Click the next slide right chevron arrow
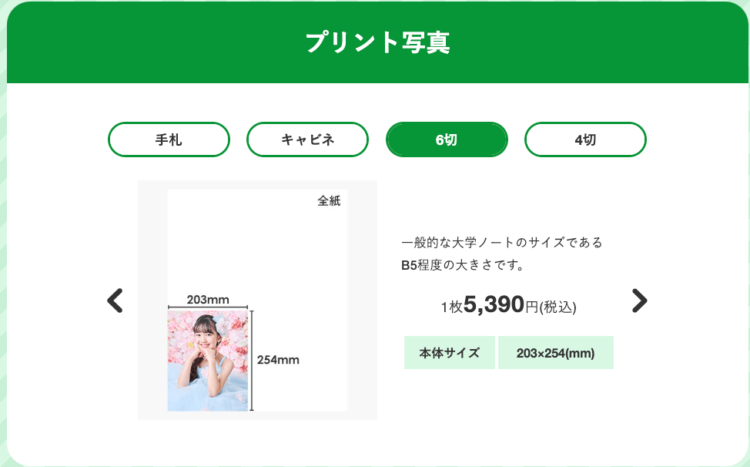 pyautogui.click(x=639, y=300)
